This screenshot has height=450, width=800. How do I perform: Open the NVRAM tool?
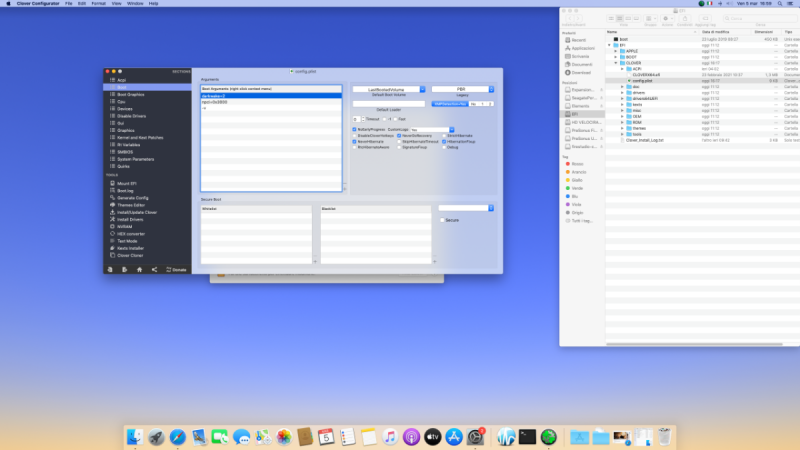point(126,226)
